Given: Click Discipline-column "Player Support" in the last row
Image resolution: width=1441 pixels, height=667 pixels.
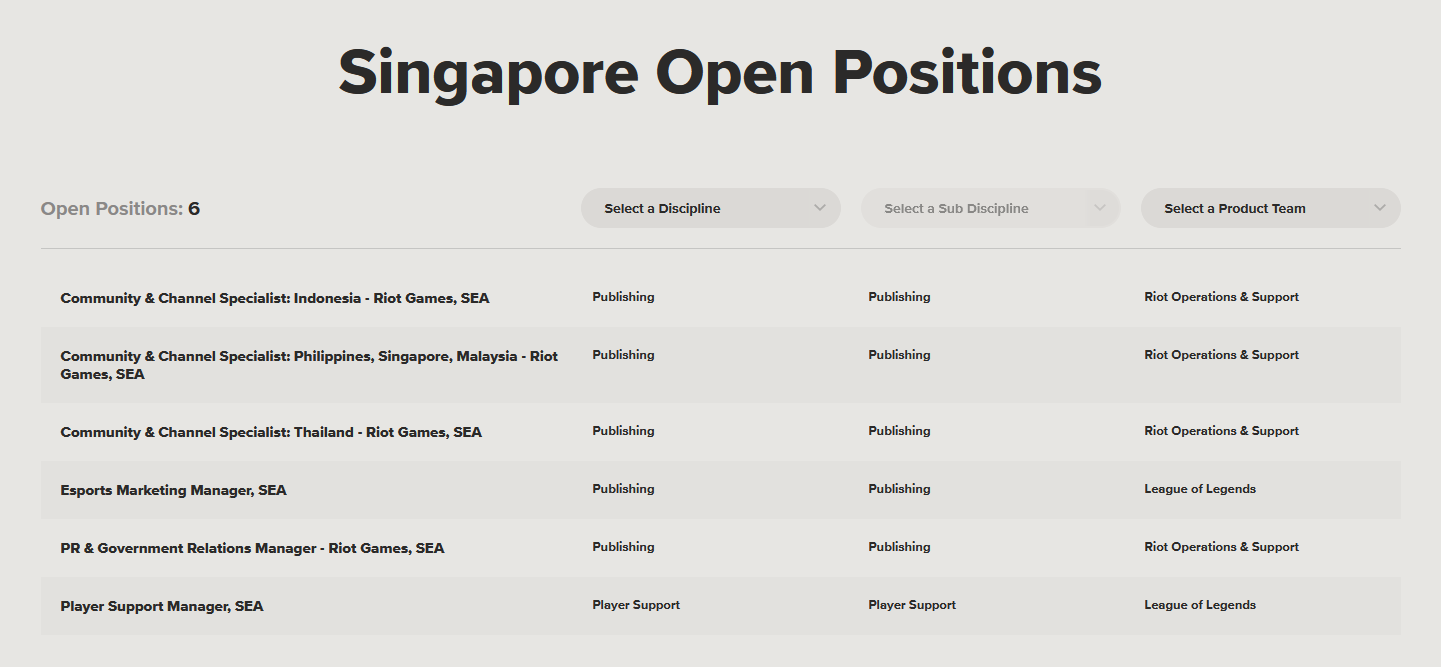Looking at the screenshot, I should [x=636, y=605].
